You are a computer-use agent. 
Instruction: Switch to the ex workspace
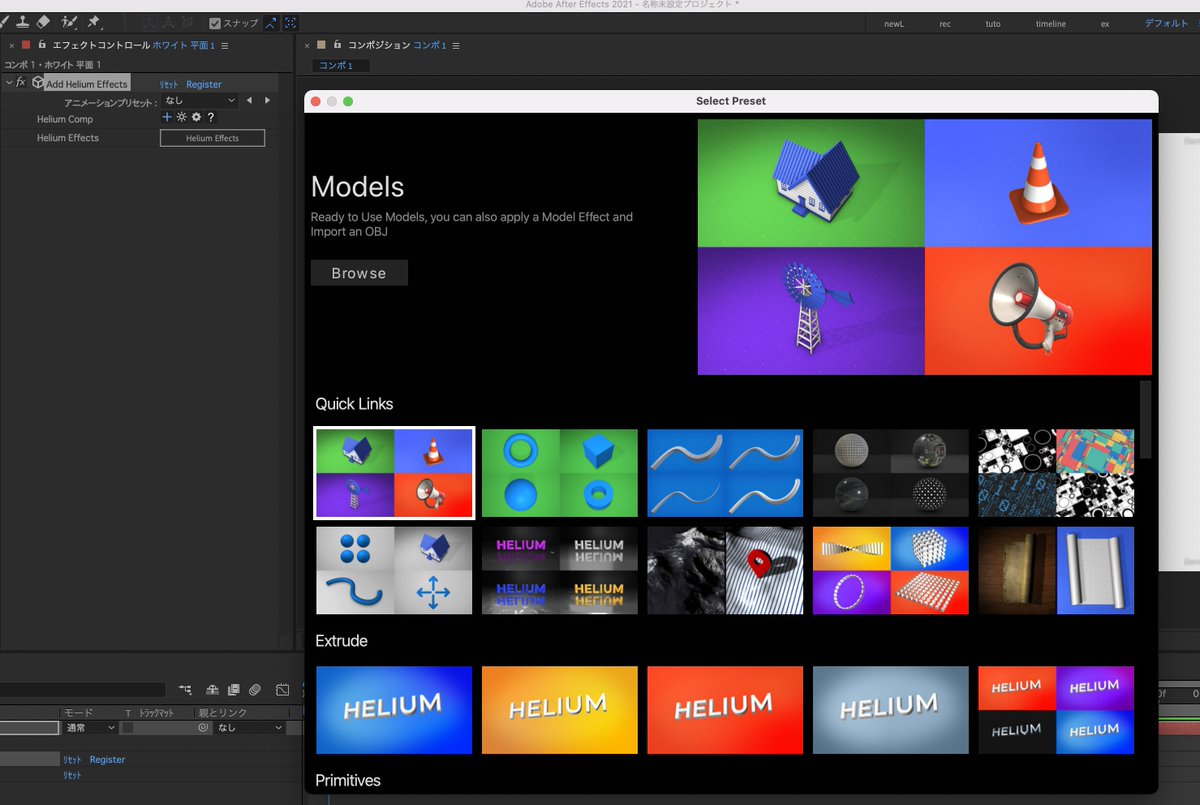tap(1105, 23)
